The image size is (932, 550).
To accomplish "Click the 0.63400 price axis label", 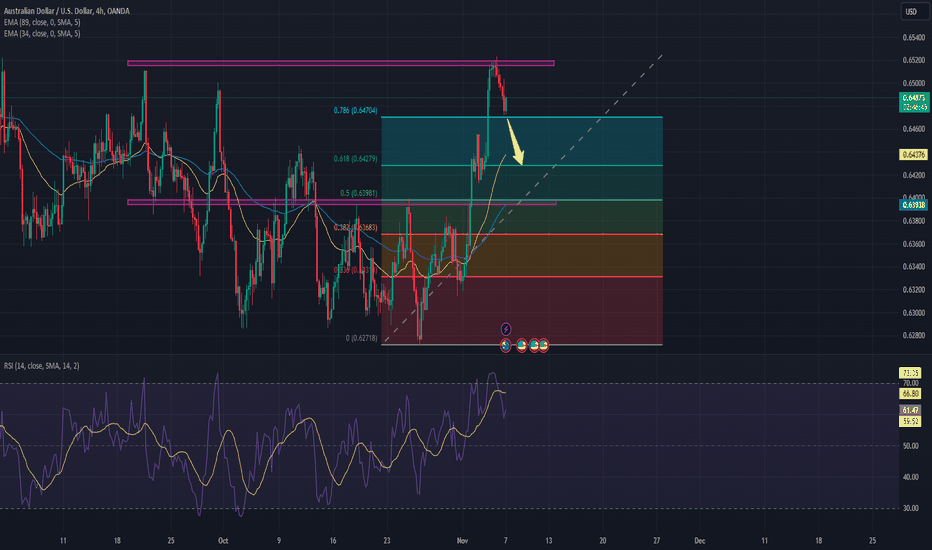I will 914,266.
